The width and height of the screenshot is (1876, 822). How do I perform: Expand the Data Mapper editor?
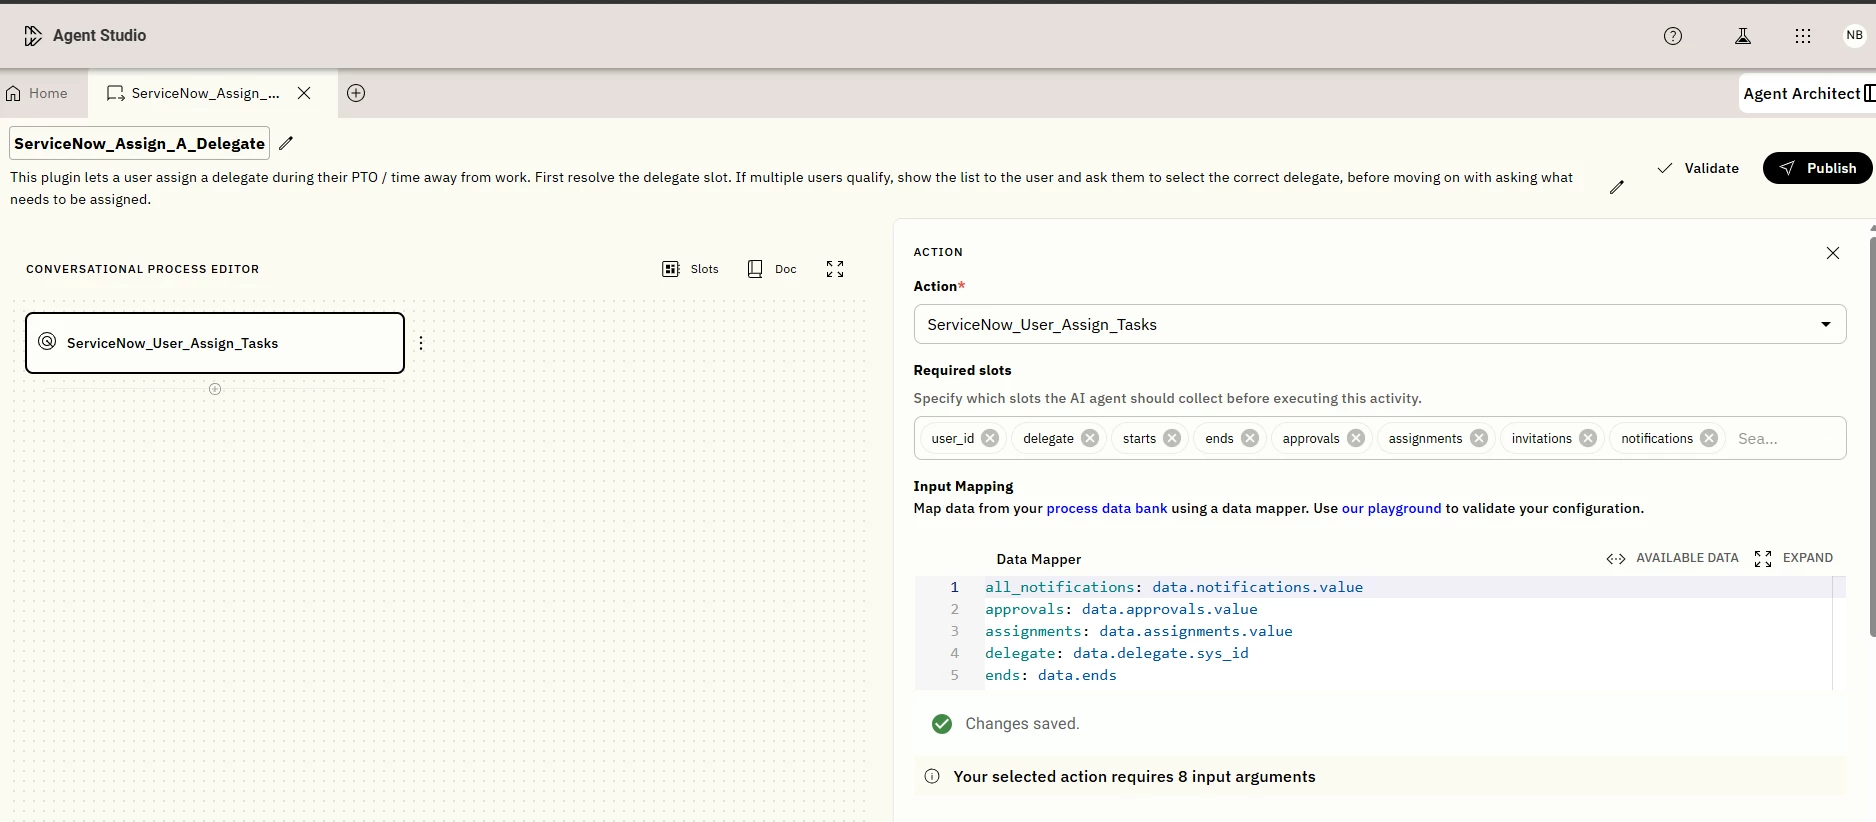click(x=1794, y=558)
